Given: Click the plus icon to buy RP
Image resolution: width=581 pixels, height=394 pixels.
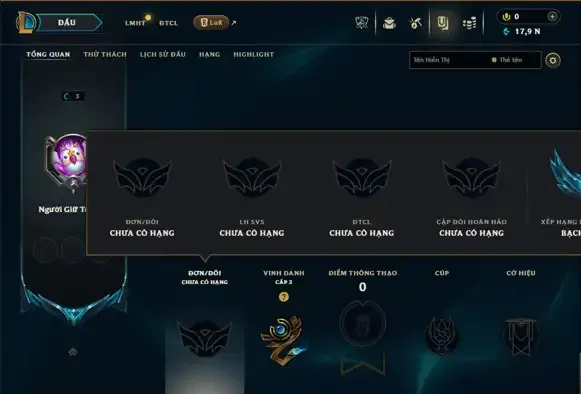Looking at the screenshot, I should tap(552, 16).
